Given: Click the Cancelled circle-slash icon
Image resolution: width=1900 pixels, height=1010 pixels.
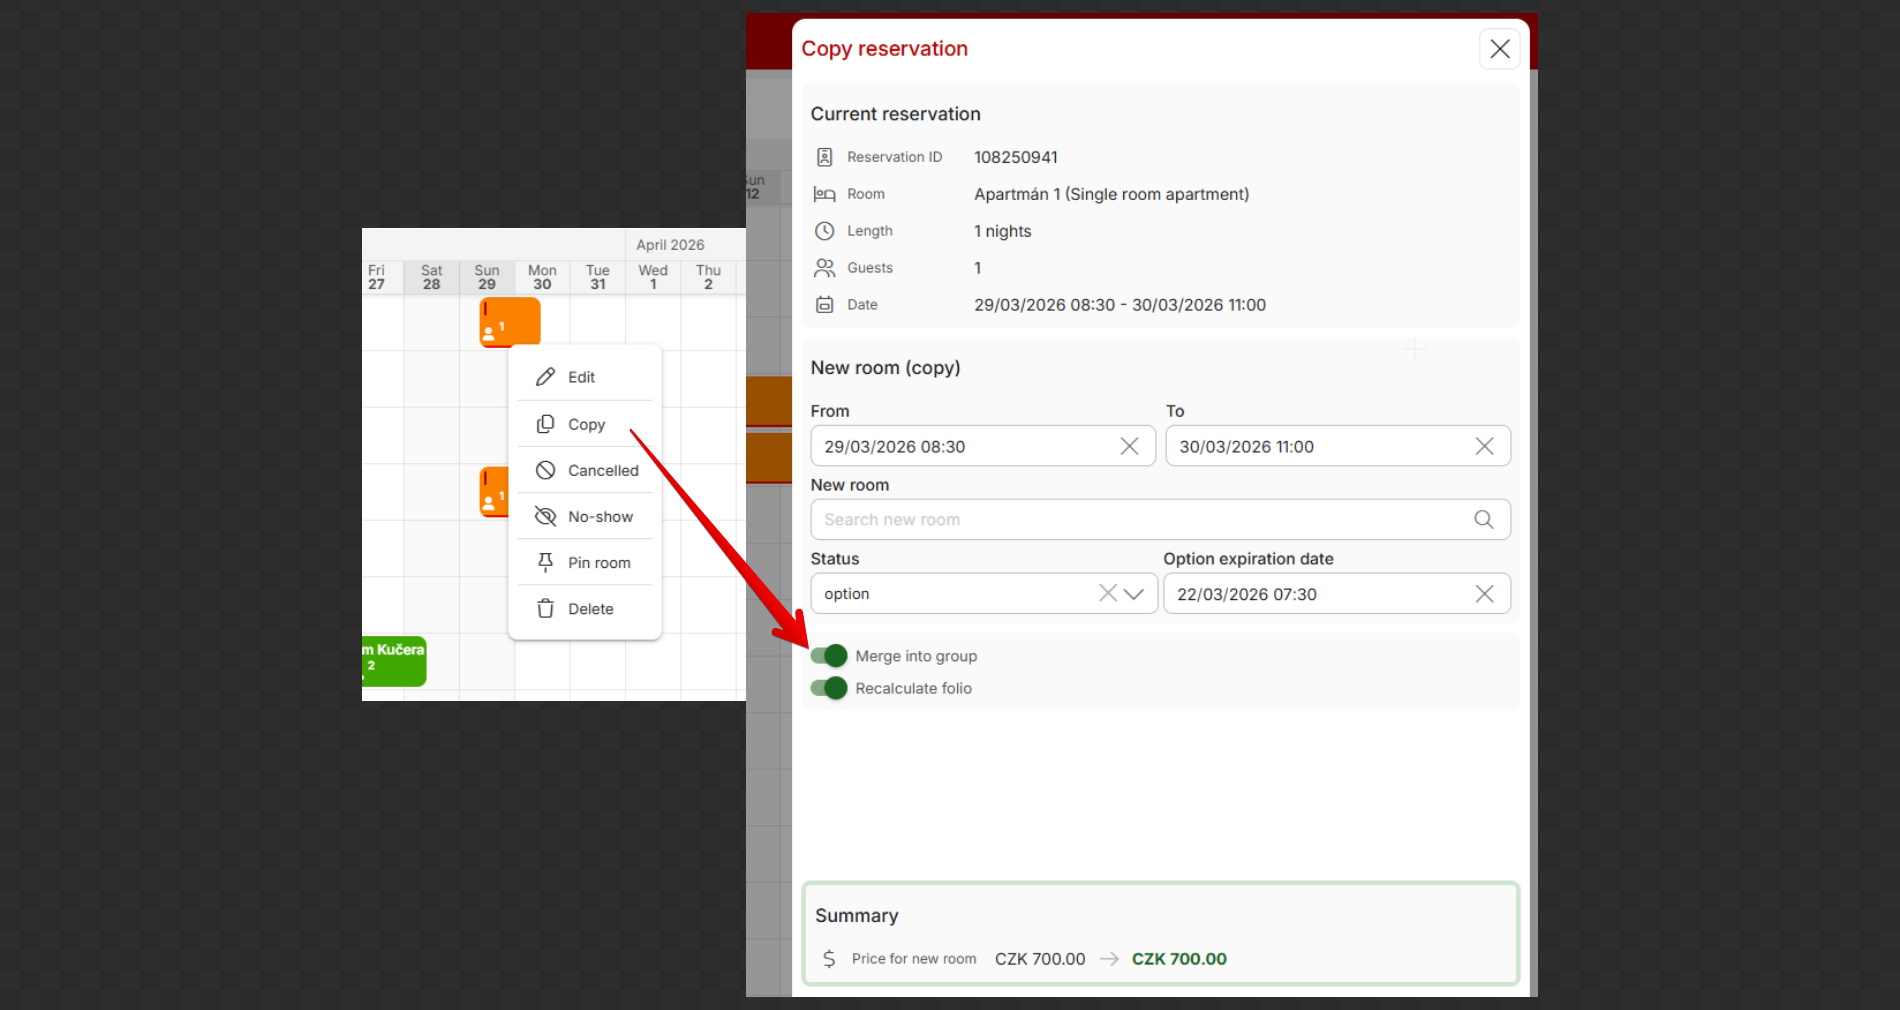Looking at the screenshot, I should [x=545, y=470].
